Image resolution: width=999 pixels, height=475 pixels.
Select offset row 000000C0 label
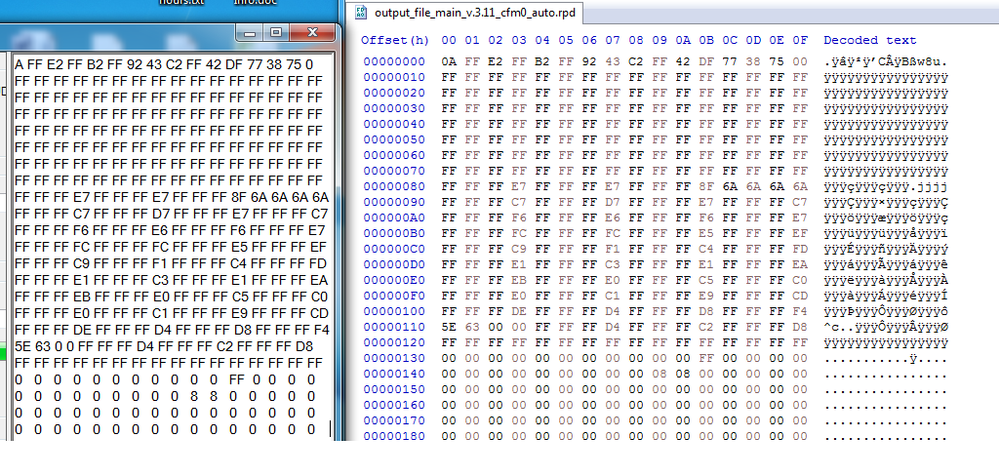click(x=394, y=249)
